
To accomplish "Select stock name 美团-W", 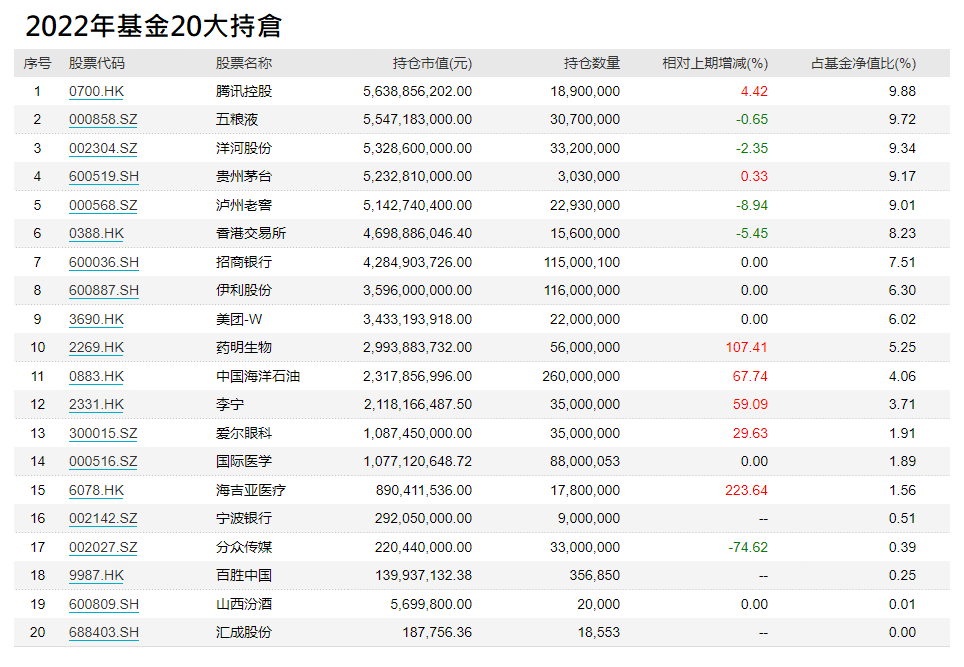I will click(239, 320).
